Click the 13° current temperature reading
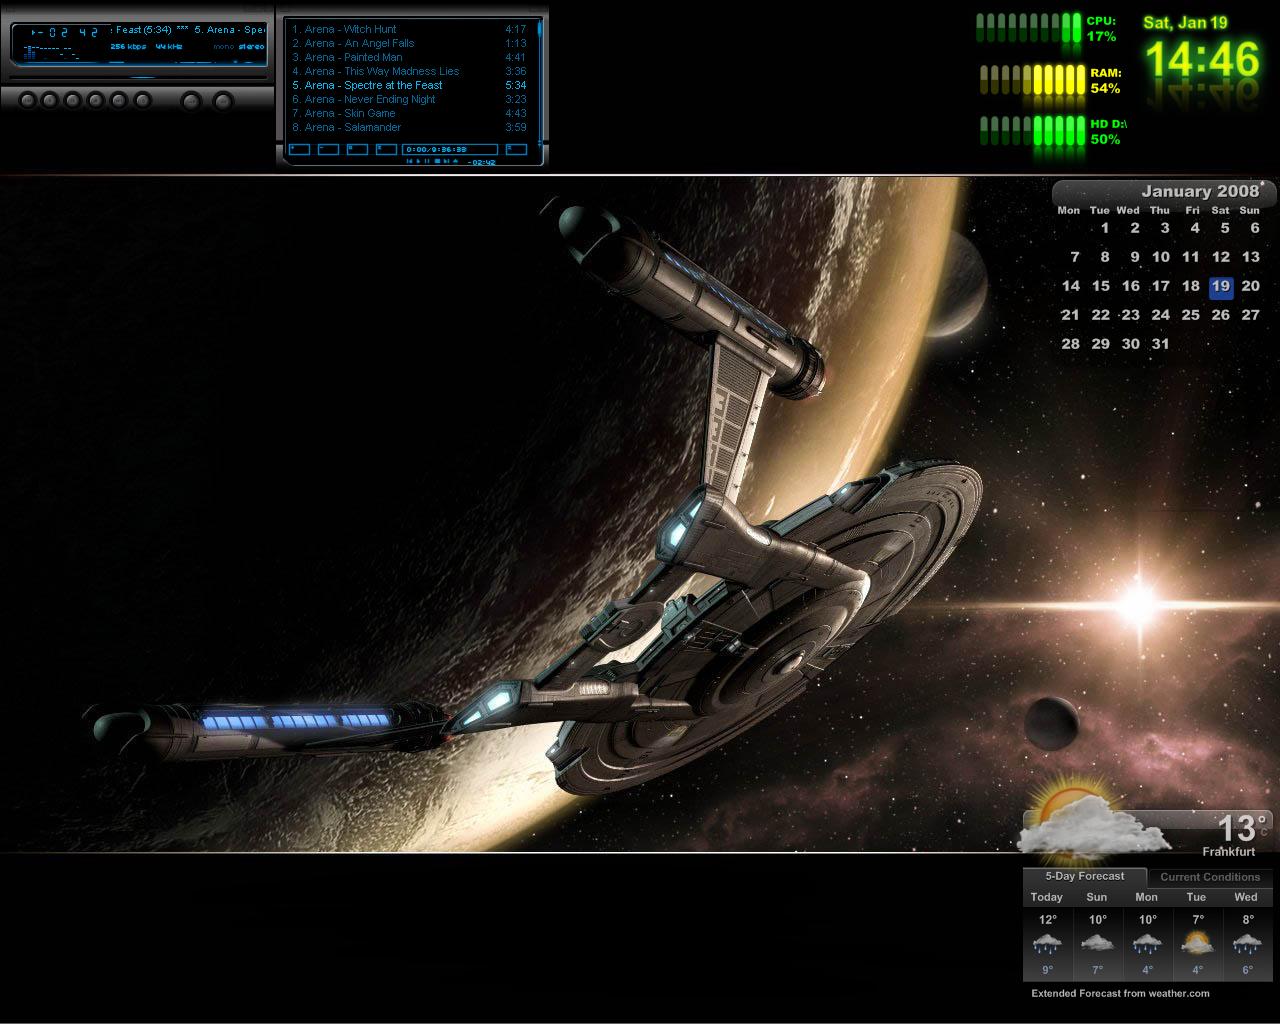This screenshot has height=1024, width=1280. point(1242,828)
